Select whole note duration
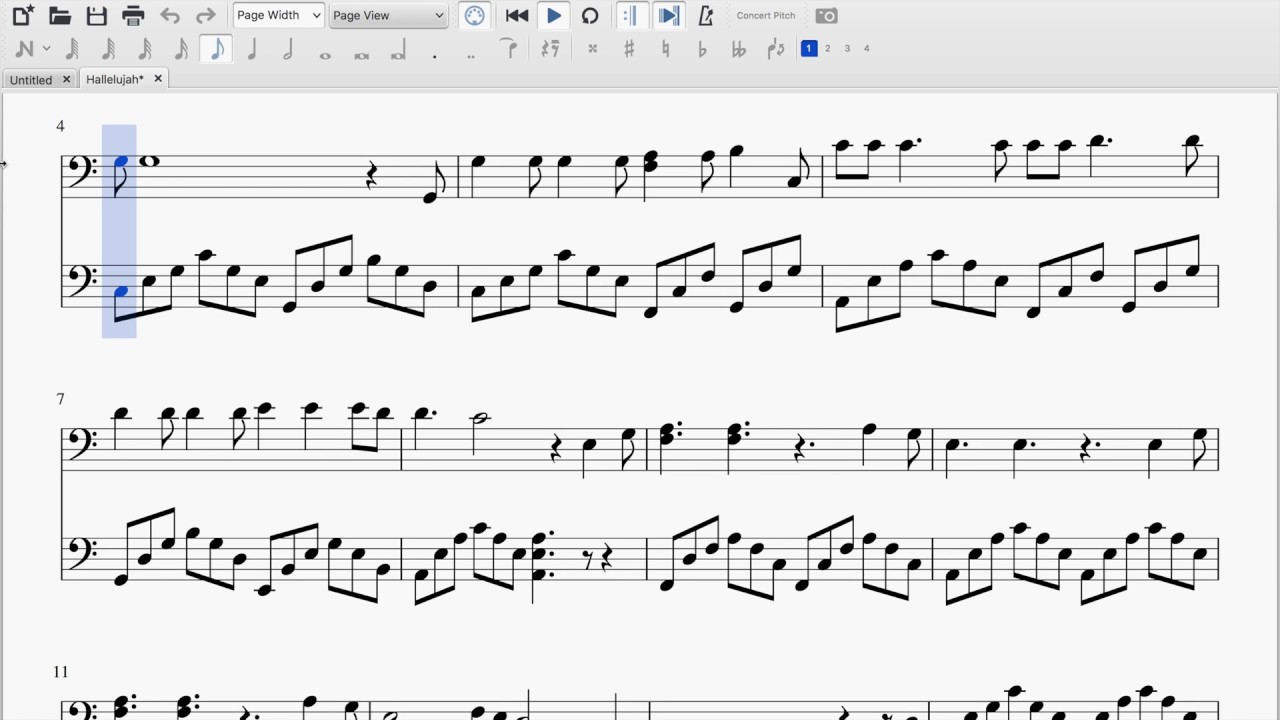 pyautogui.click(x=325, y=54)
